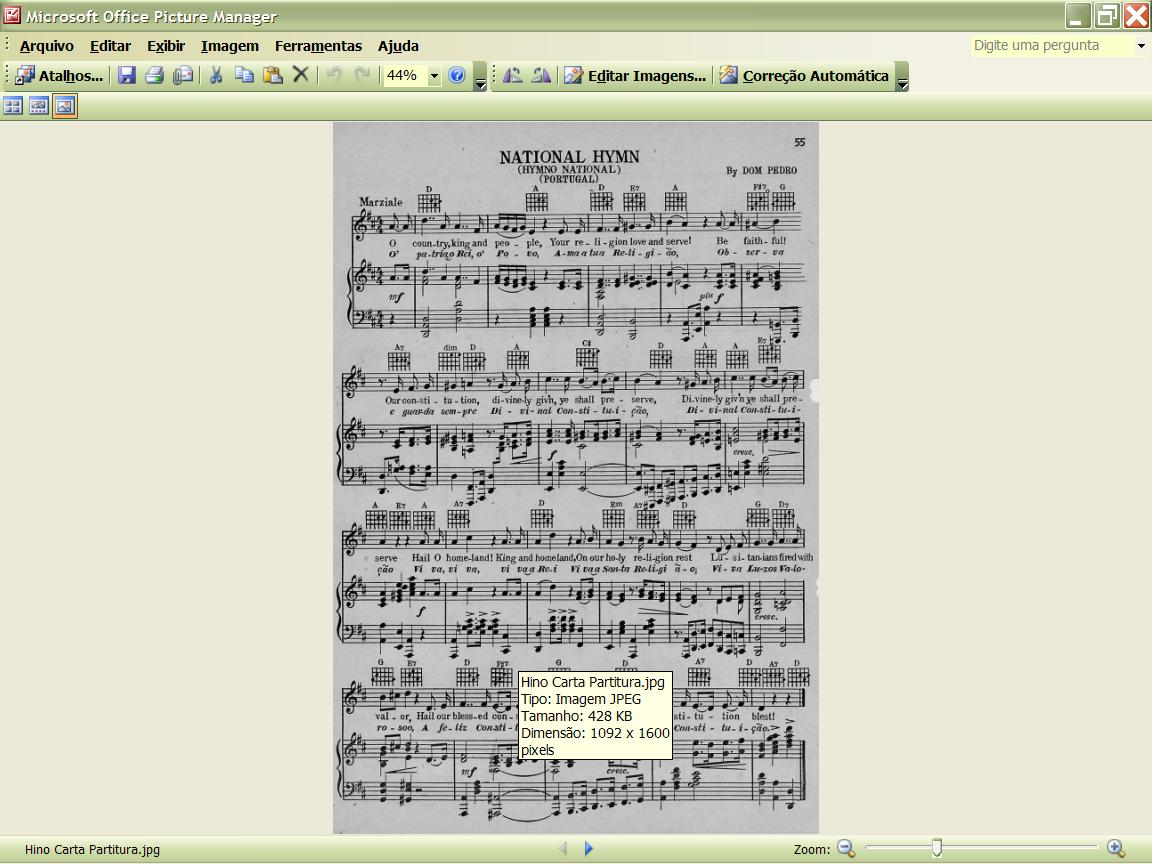Click the sheet music picture preview
Image resolution: width=1152 pixels, height=864 pixels.
coord(576,478)
